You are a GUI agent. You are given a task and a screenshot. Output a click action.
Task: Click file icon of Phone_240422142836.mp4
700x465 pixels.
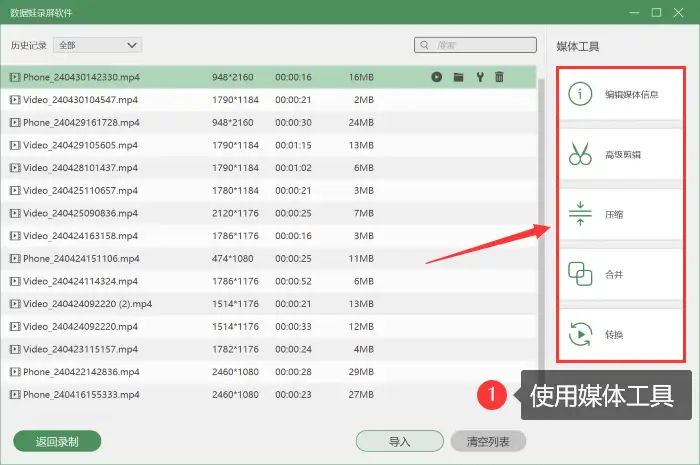click(15, 372)
